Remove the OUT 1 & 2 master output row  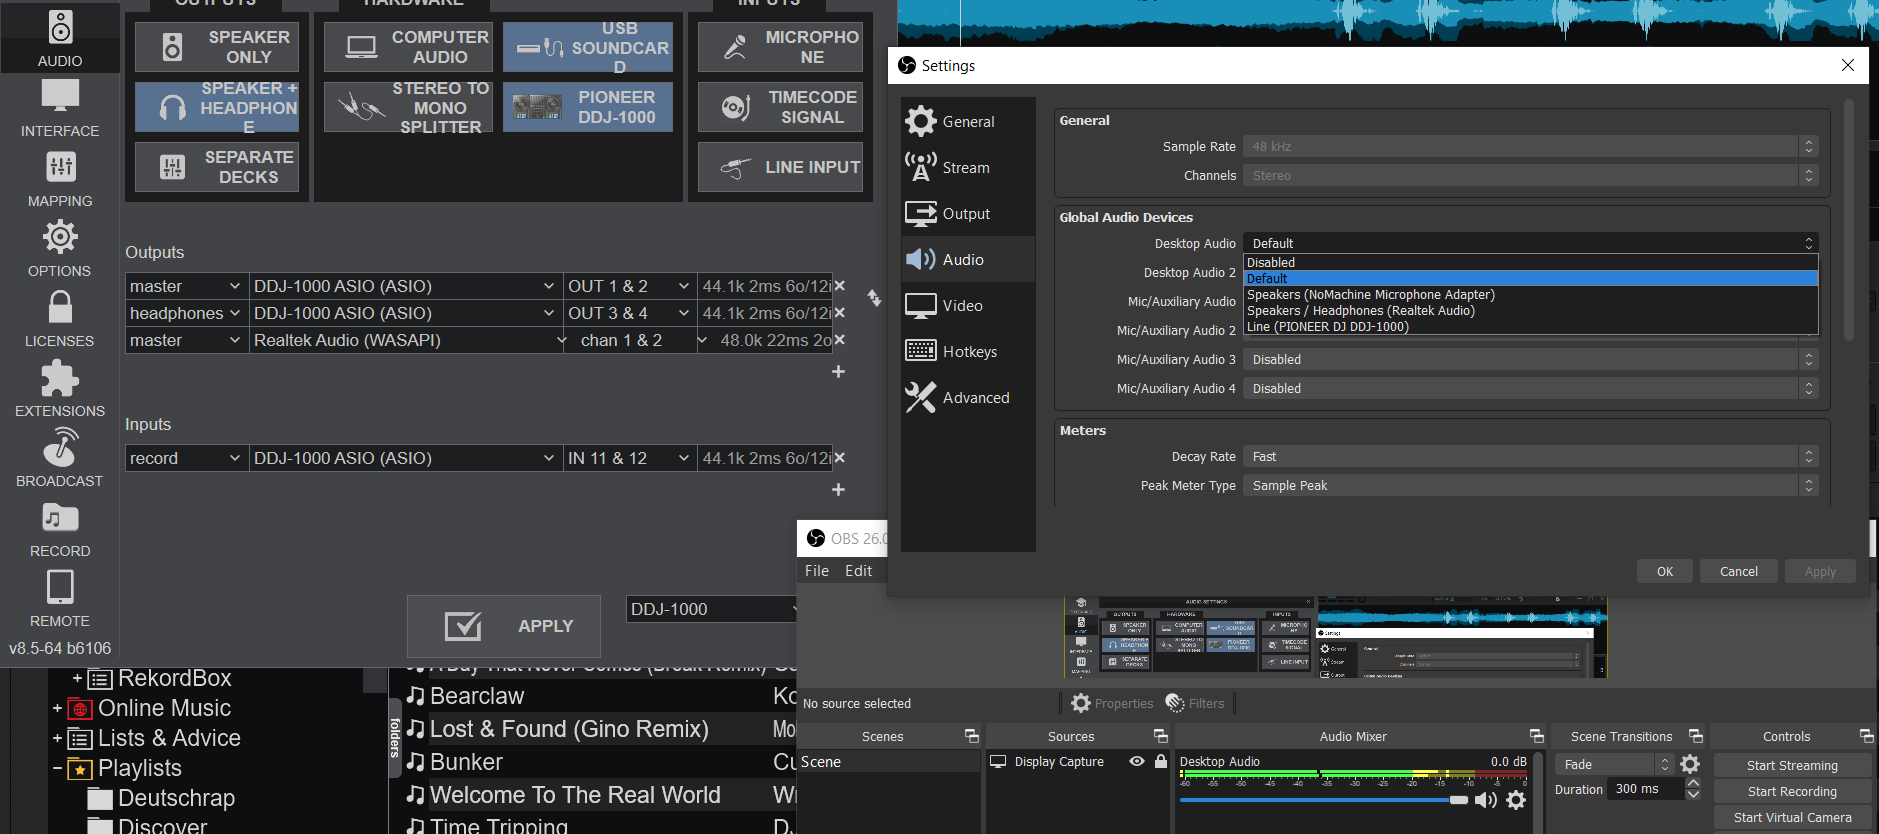[840, 286]
